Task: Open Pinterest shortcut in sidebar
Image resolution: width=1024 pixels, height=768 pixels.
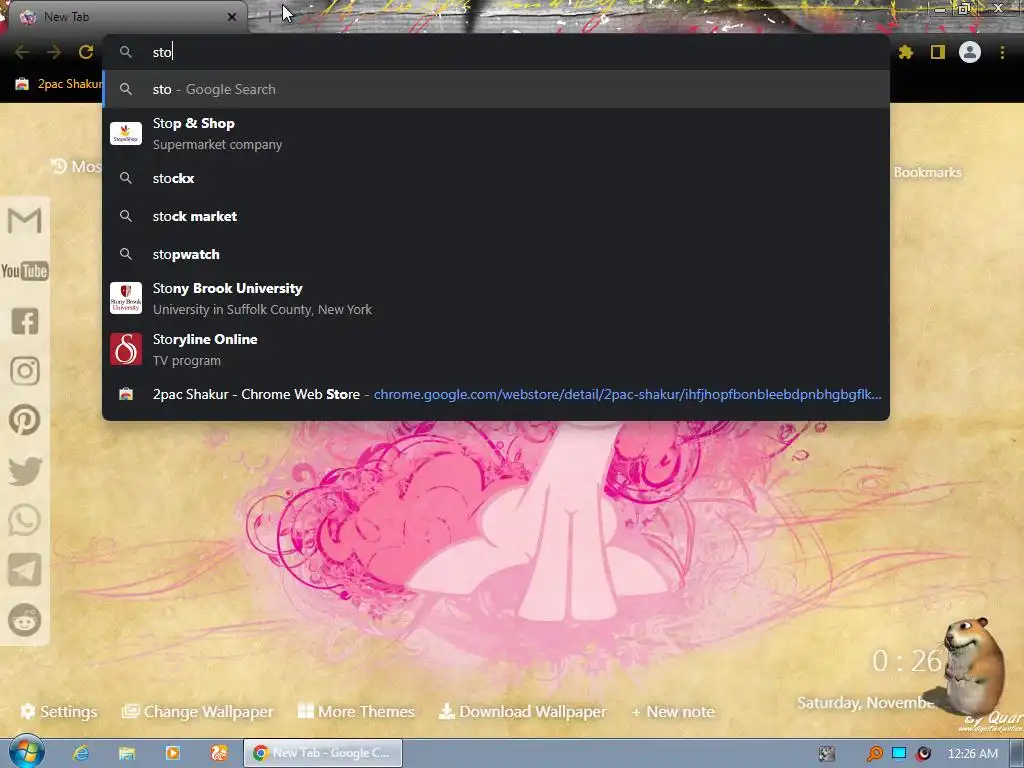Action: (25, 420)
